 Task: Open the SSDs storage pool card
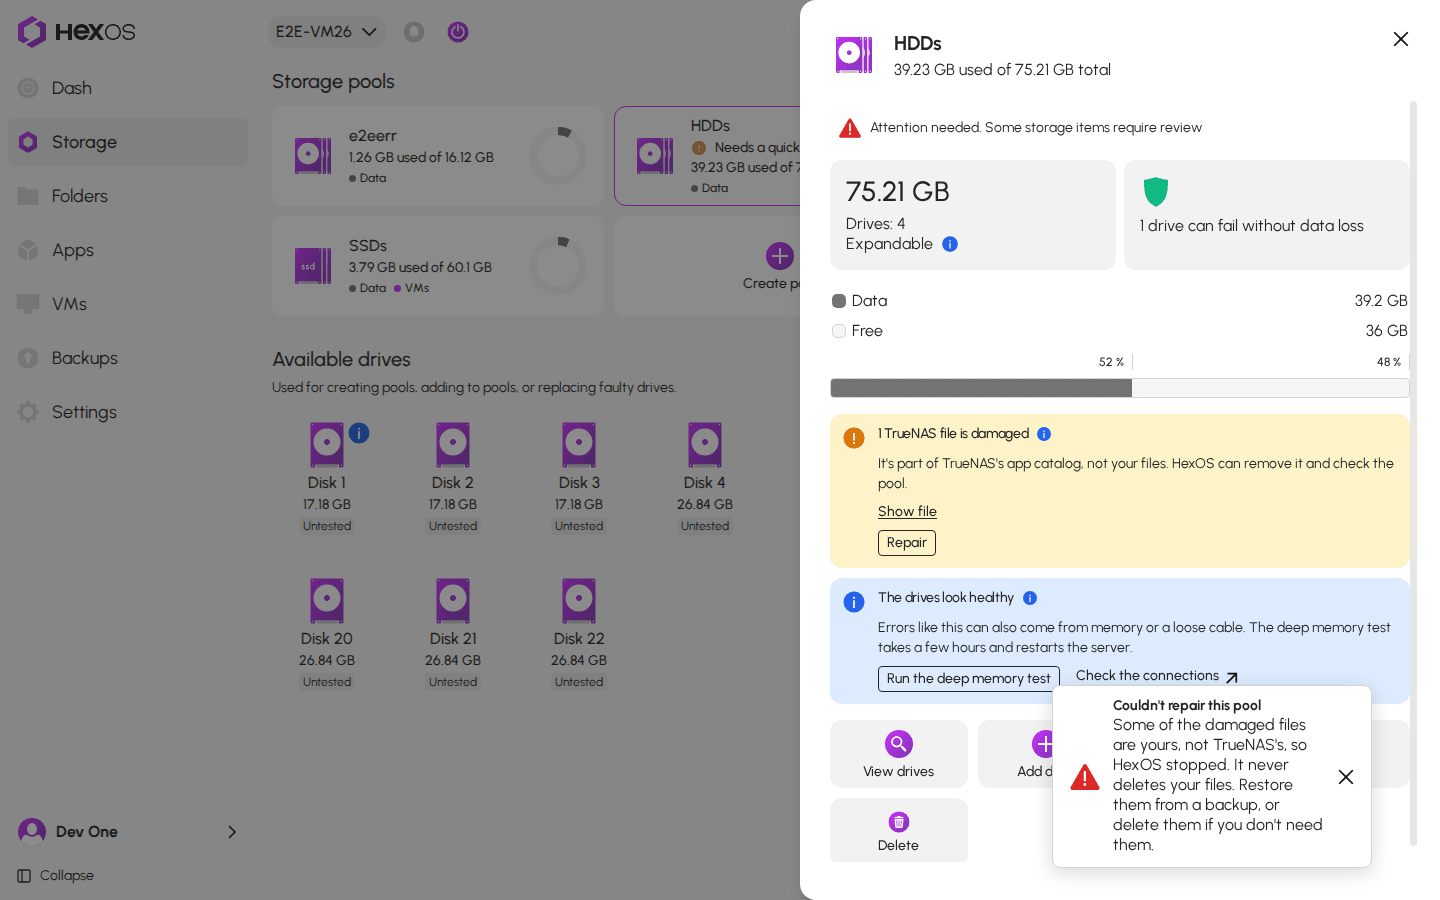point(438,266)
